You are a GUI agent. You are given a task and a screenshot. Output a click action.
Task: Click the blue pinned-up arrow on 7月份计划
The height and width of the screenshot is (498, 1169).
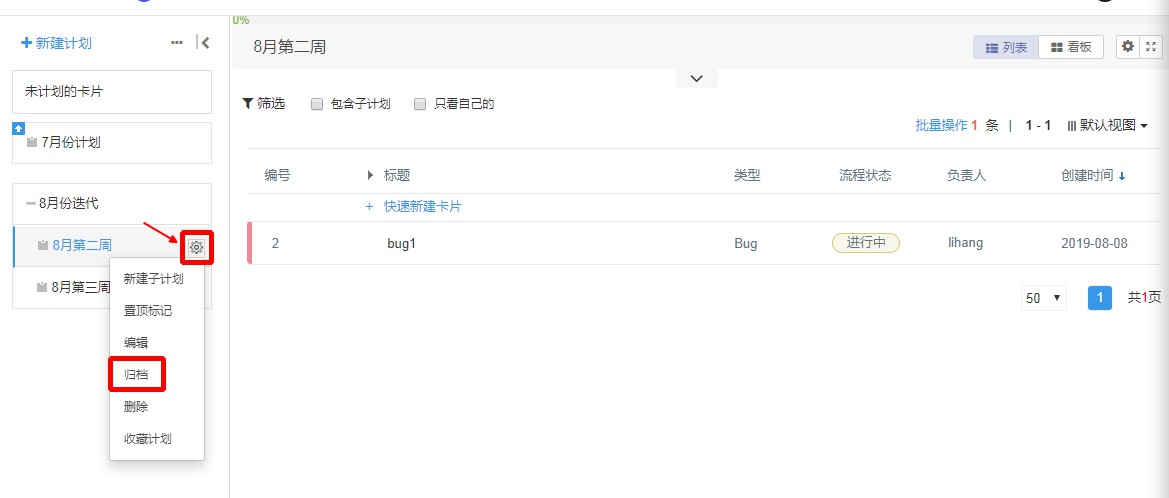pyautogui.click(x=18, y=128)
